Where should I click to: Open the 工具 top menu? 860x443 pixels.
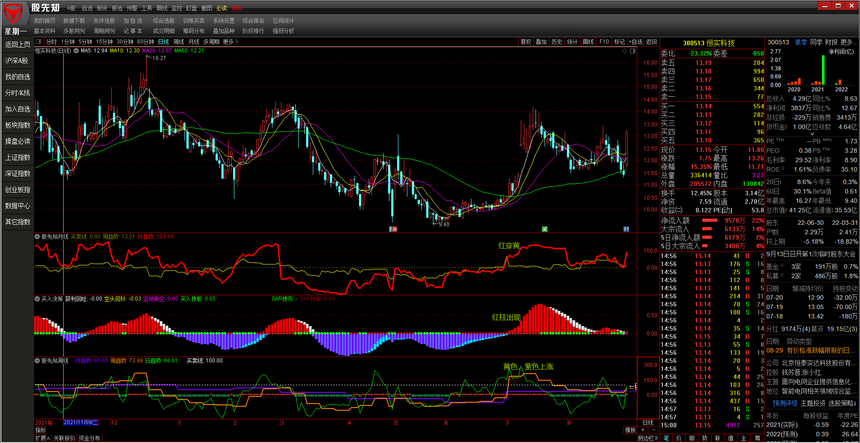click(146, 9)
